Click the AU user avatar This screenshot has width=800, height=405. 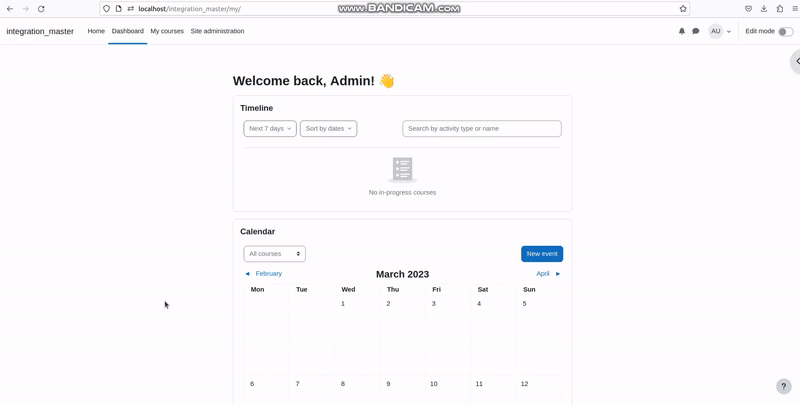(x=716, y=31)
